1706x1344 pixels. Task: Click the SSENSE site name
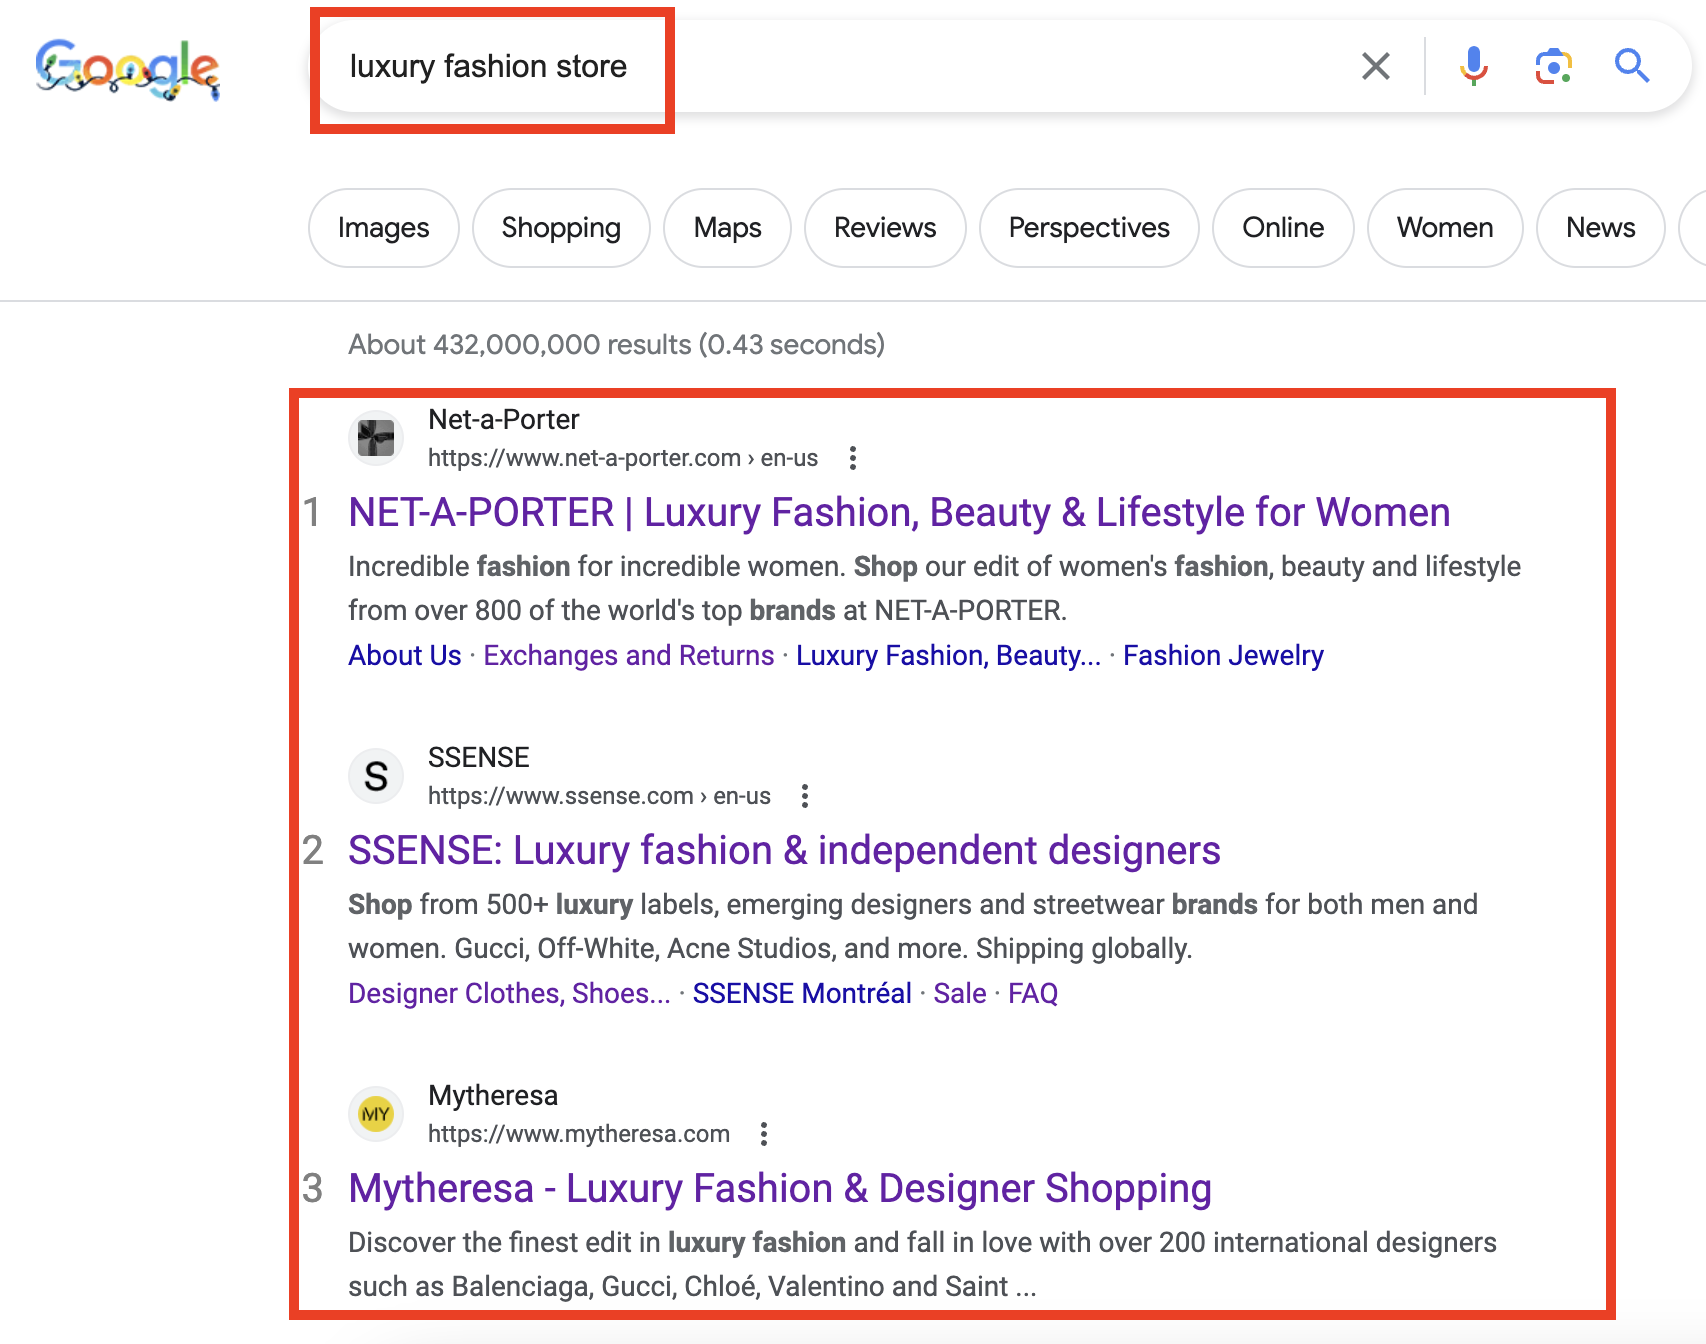(479, 757)
